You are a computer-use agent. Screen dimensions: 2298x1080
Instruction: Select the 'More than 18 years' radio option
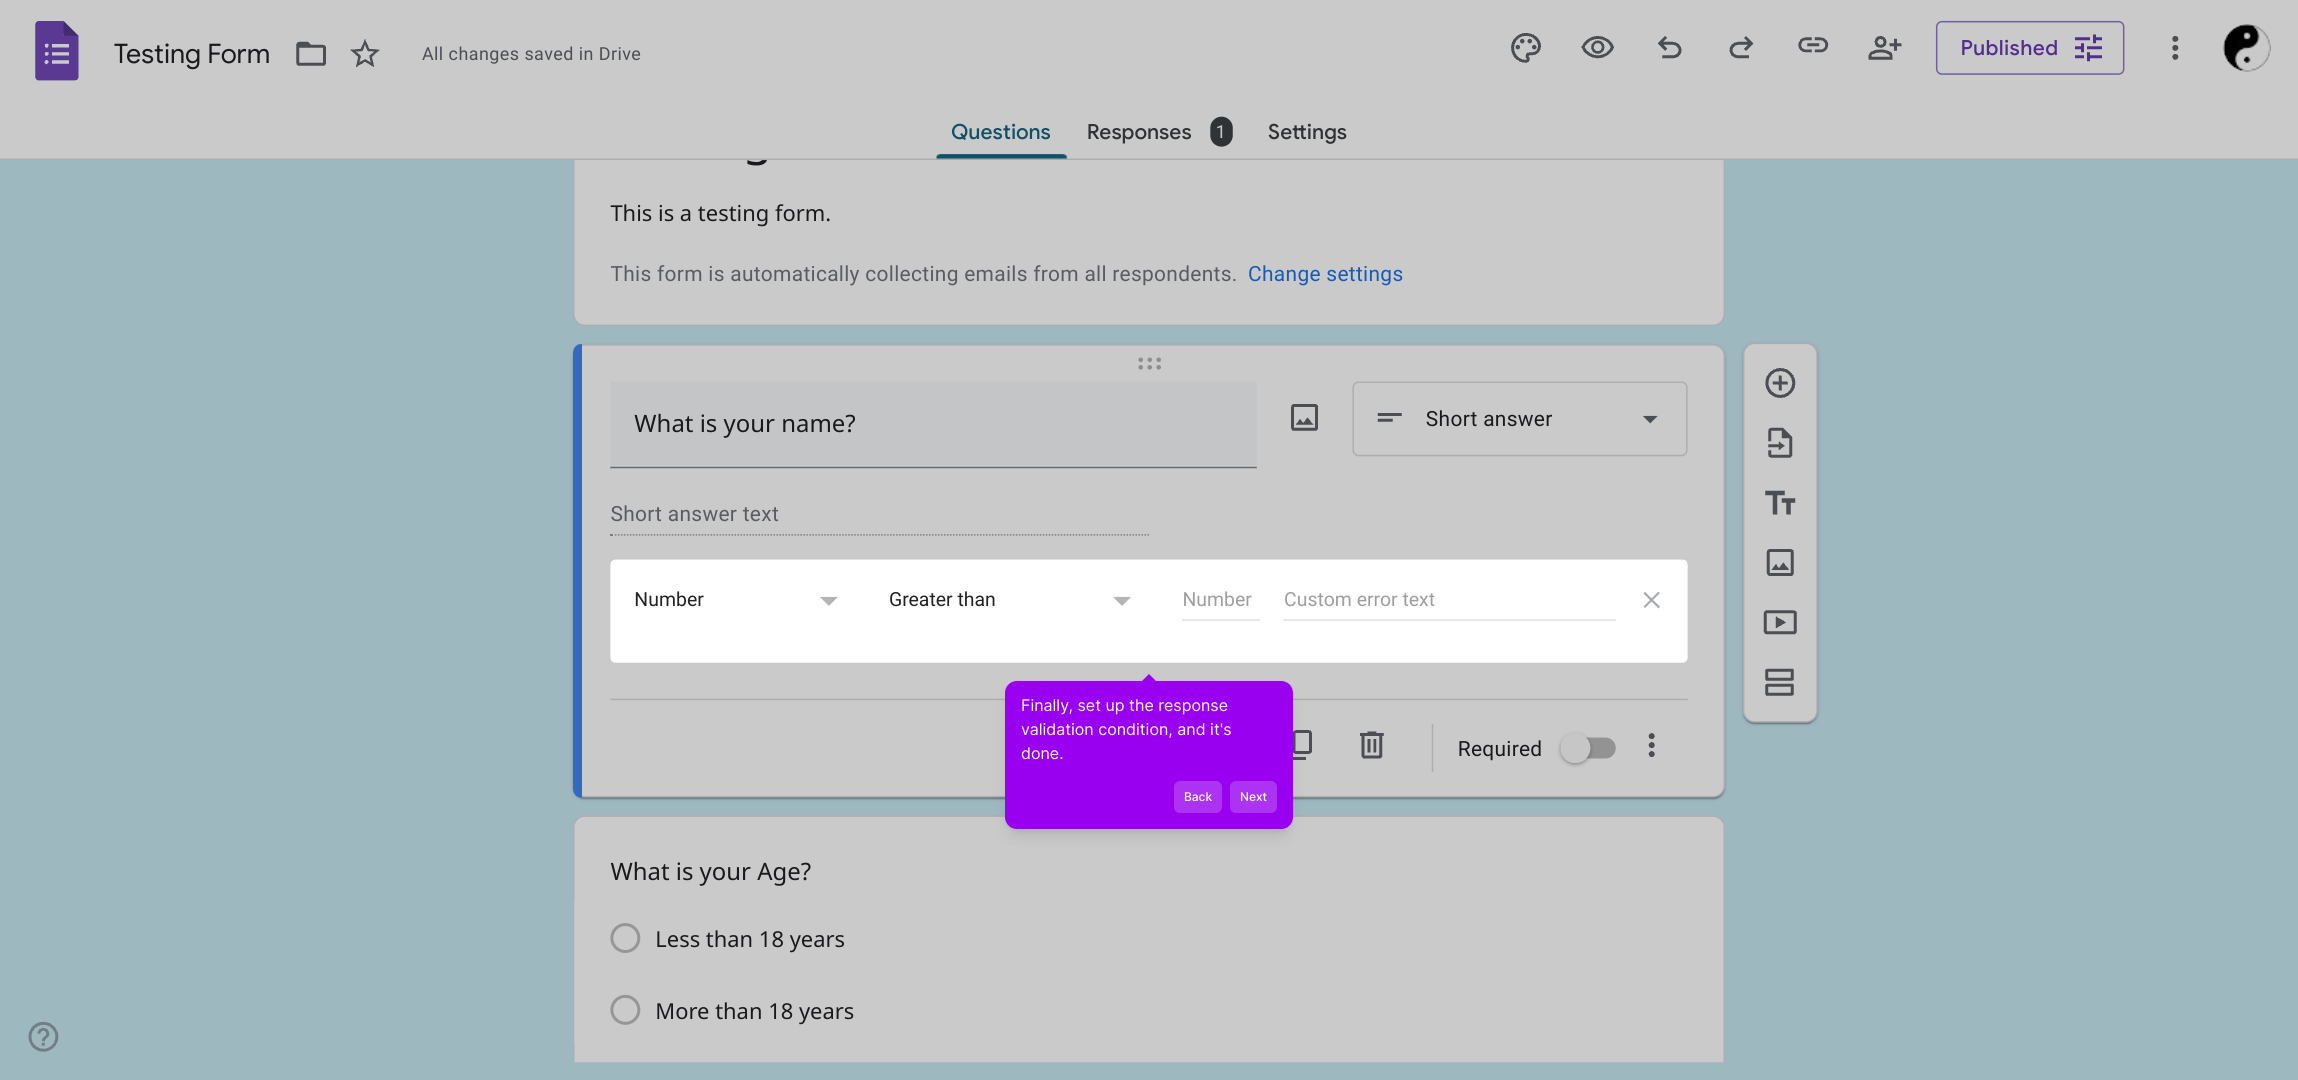click(x=625, y=1010)
